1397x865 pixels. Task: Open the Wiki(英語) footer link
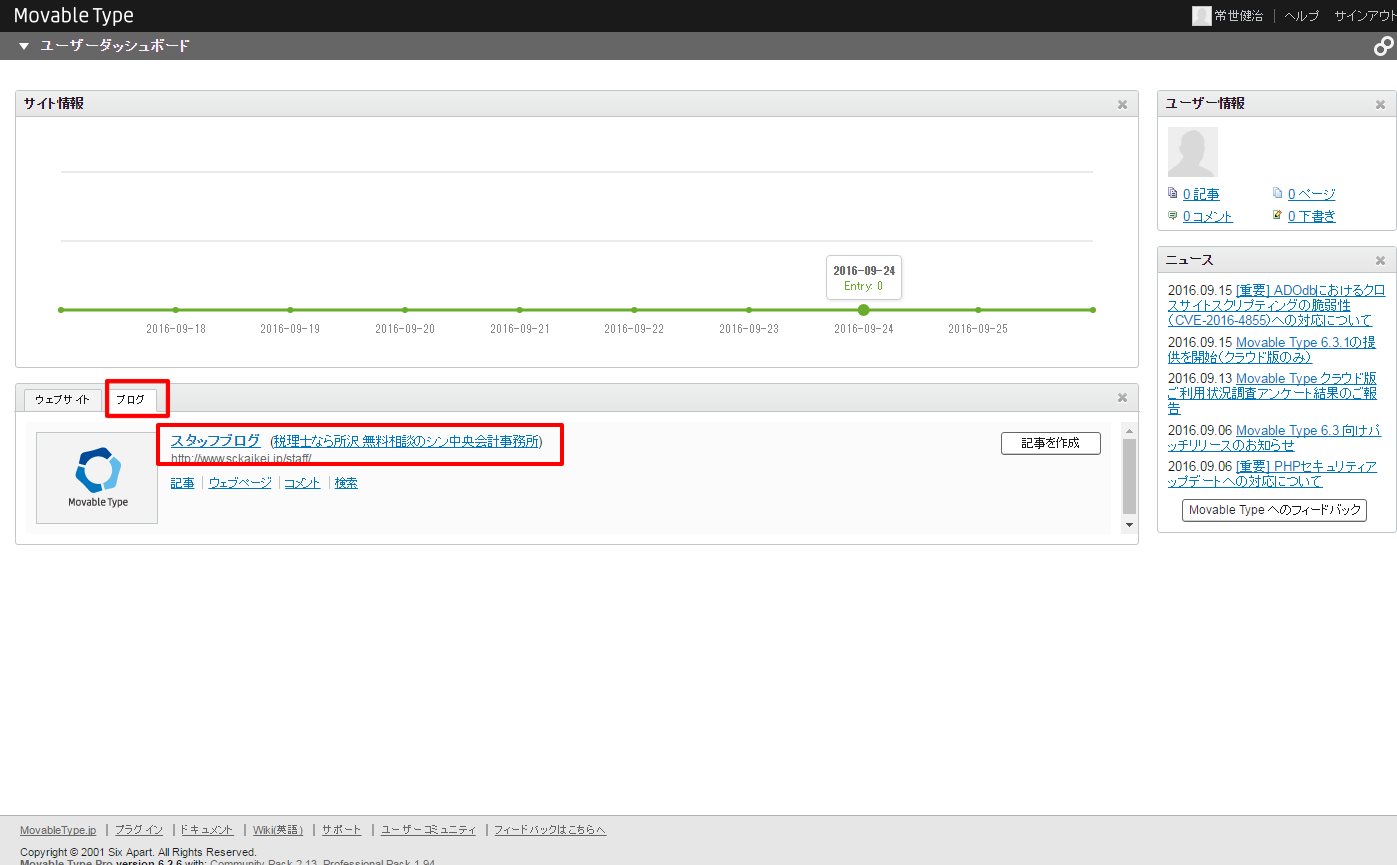click(278, 830)
